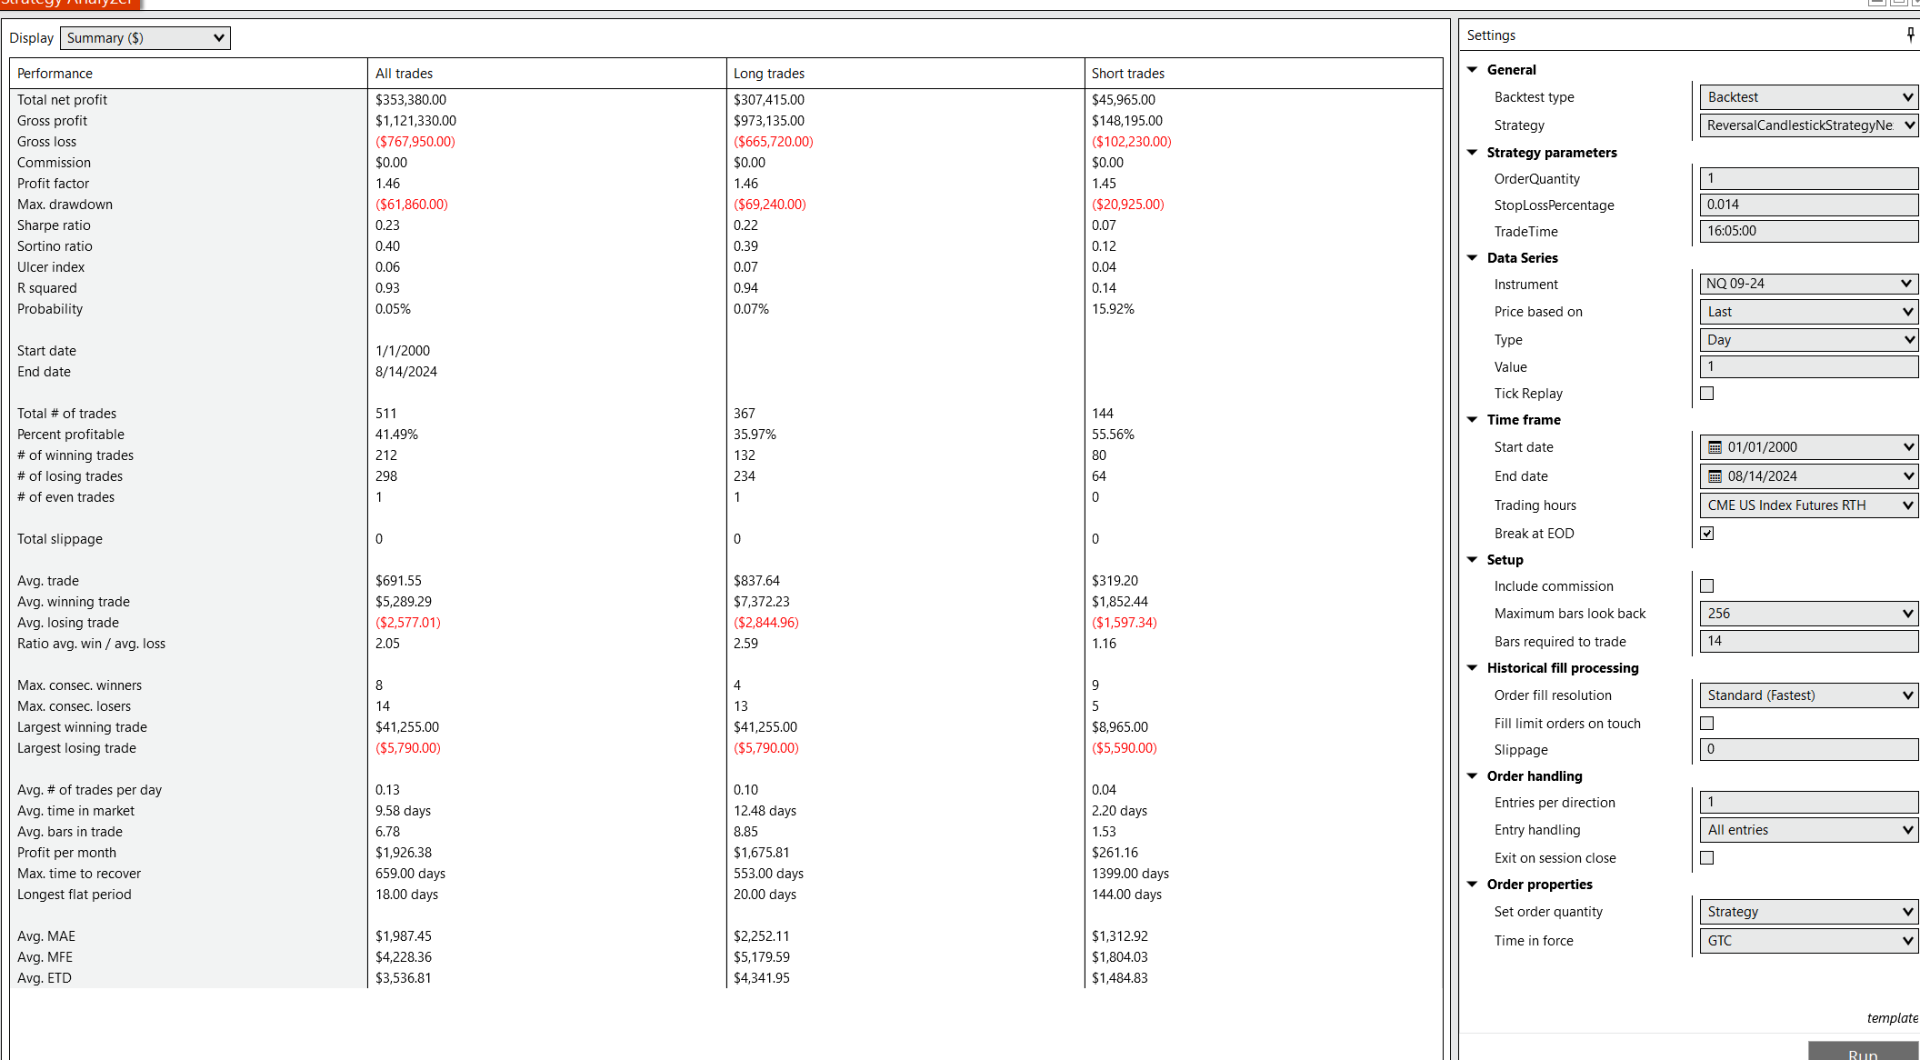Click the Entries per direction field
Screen dimensions: 1920x1060
pos(1809,802)
